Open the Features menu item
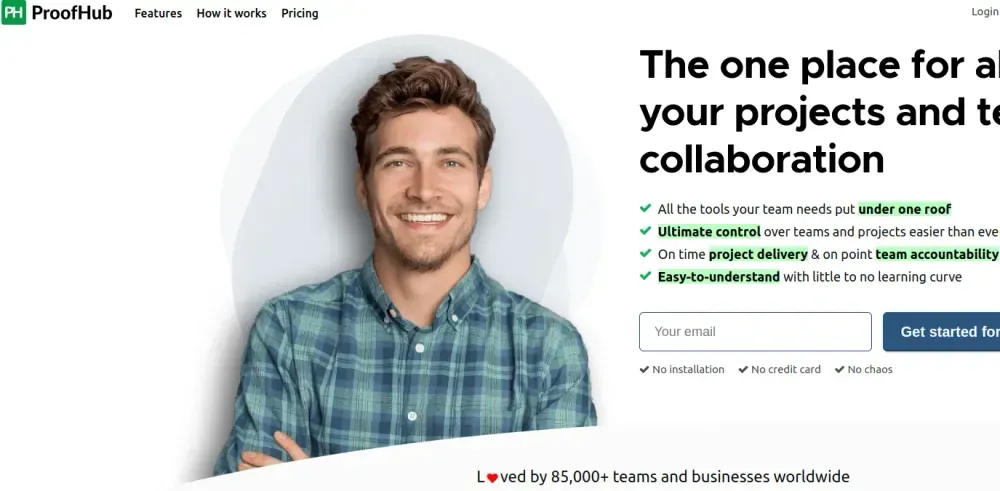This screenshot has width=1000, height=491. coord(158,13)
